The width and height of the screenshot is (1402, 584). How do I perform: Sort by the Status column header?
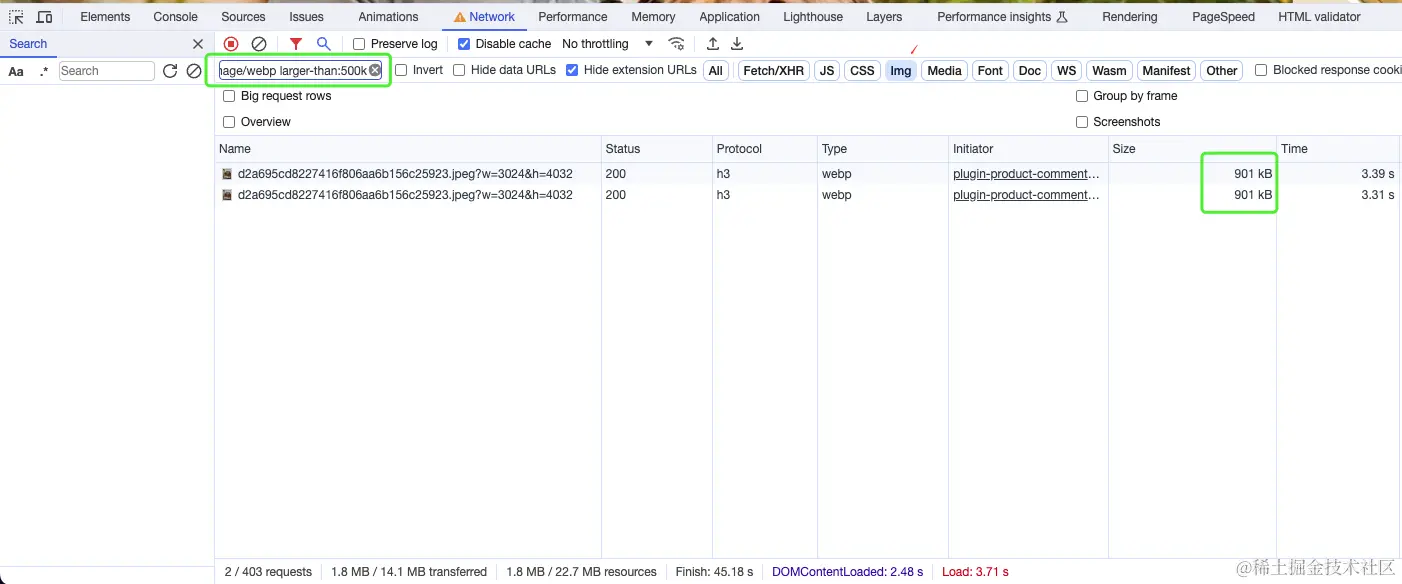click(x=657, y=149)
